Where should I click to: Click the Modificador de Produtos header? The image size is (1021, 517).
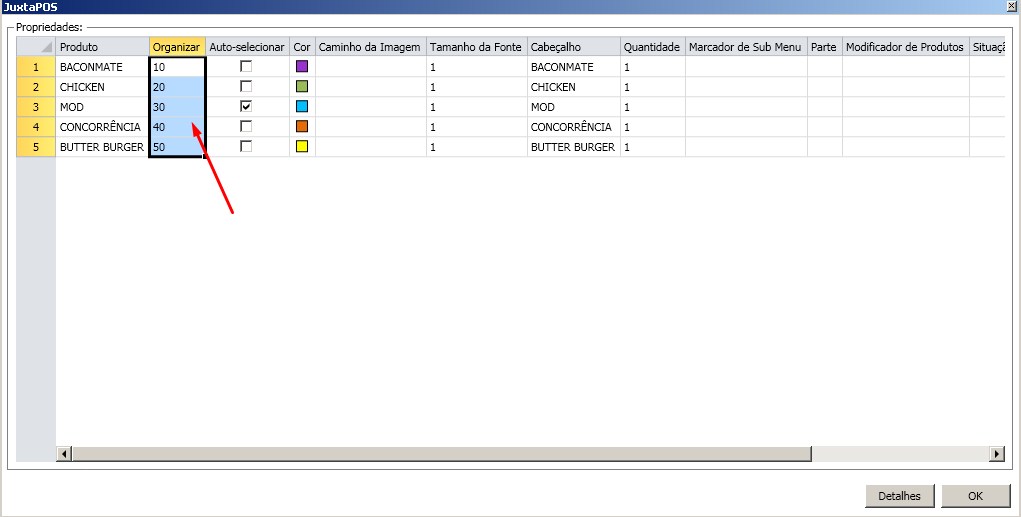(906, 47)
